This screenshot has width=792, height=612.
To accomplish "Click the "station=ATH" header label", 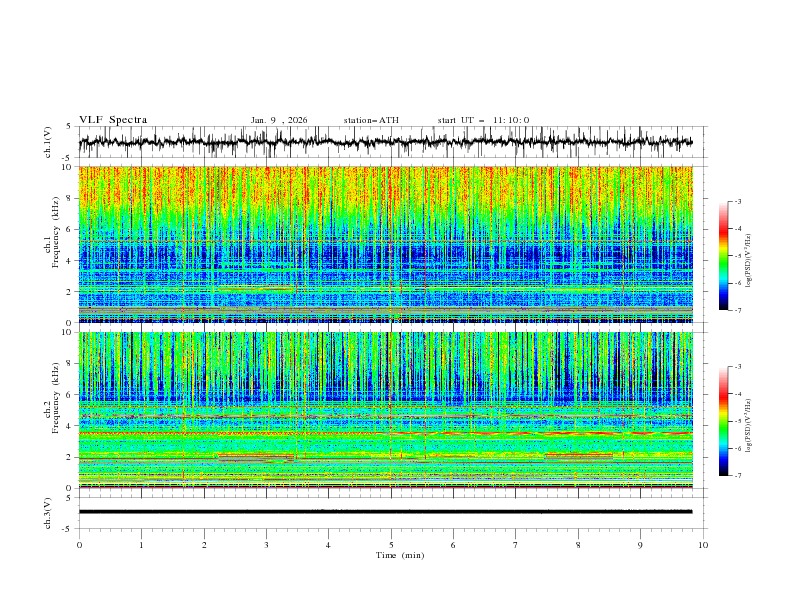I will pos(371,120).
